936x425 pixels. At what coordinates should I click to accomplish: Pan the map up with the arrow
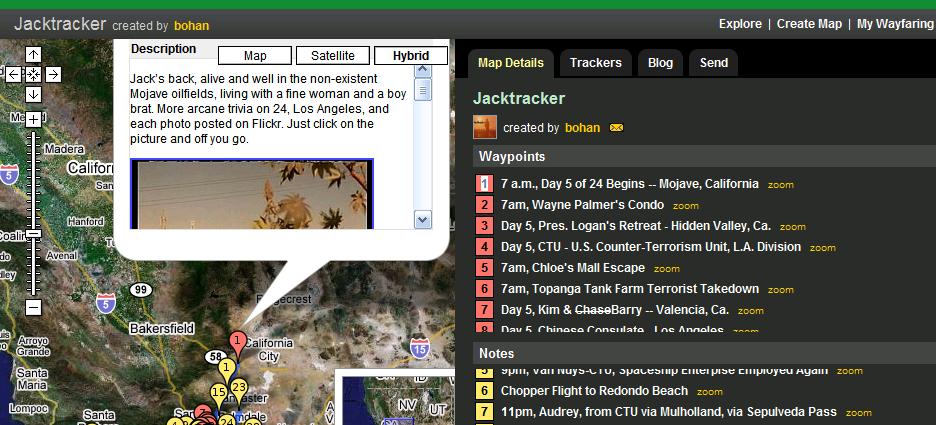33,54
